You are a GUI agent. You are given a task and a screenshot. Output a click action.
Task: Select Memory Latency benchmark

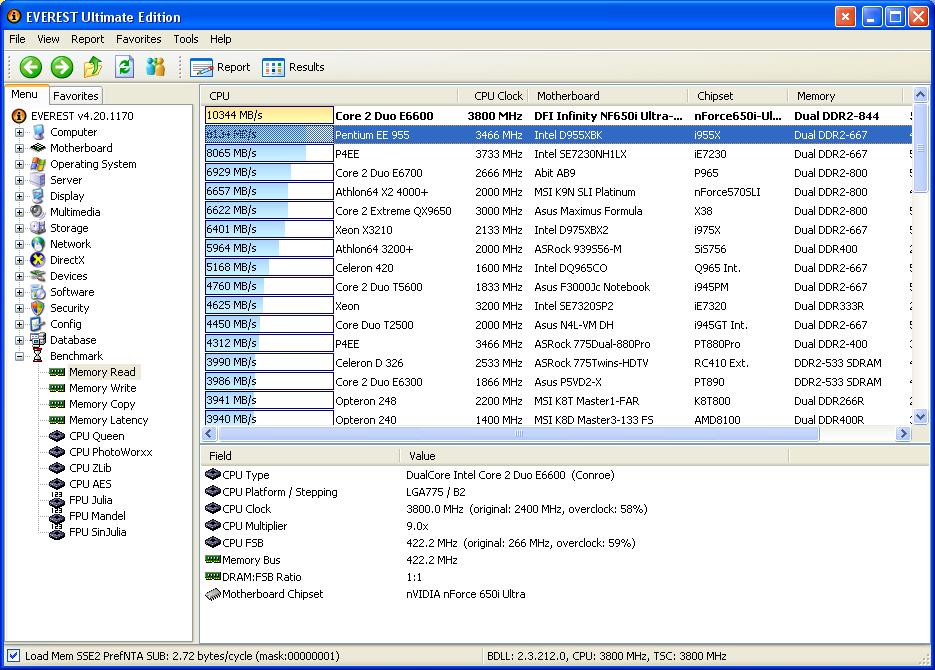pos(108,420)
